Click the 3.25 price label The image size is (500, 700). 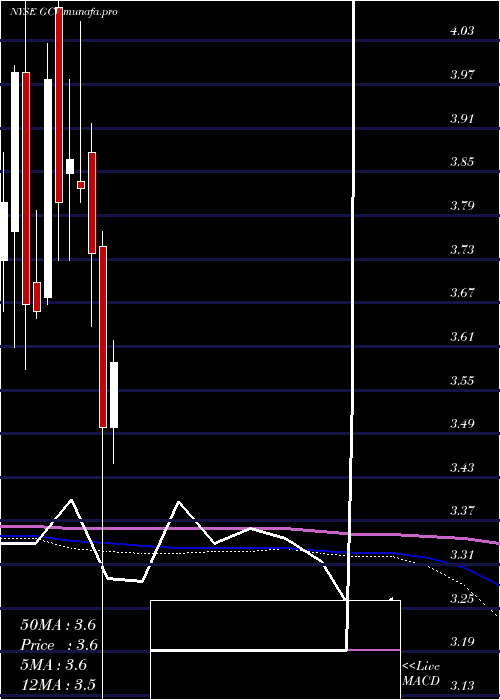(x=462, y=598)
